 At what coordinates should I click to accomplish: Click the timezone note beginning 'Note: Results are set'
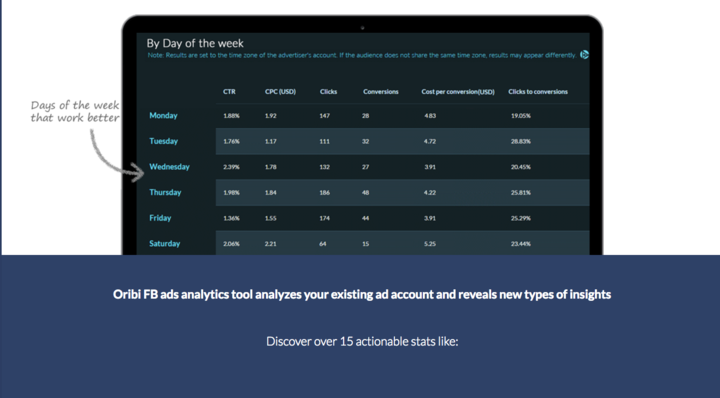pos(362,55)
